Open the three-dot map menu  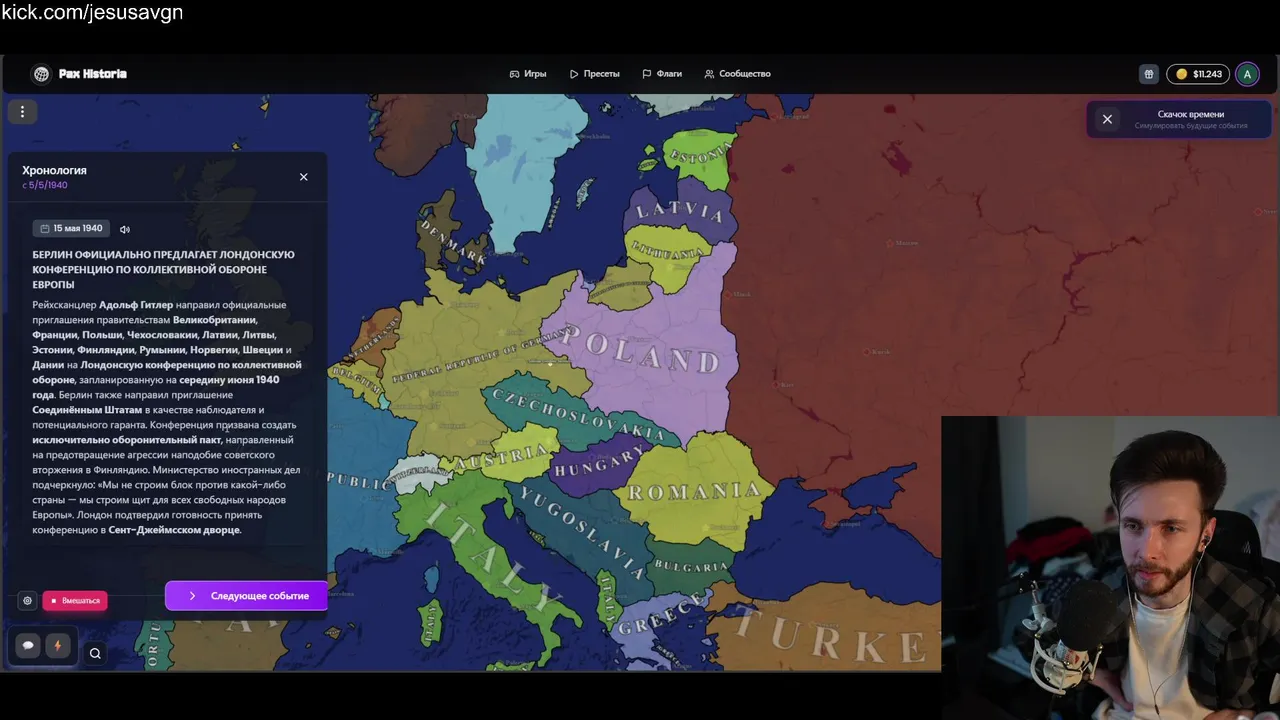click(x=22, y=112)
